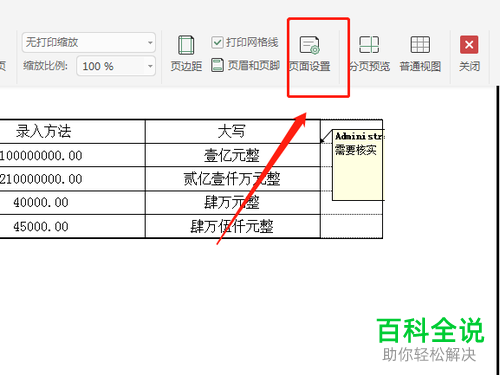500x375 pixels.
Task: Click the 肆万伍仟元整 cell
Action: coord(233,226)
